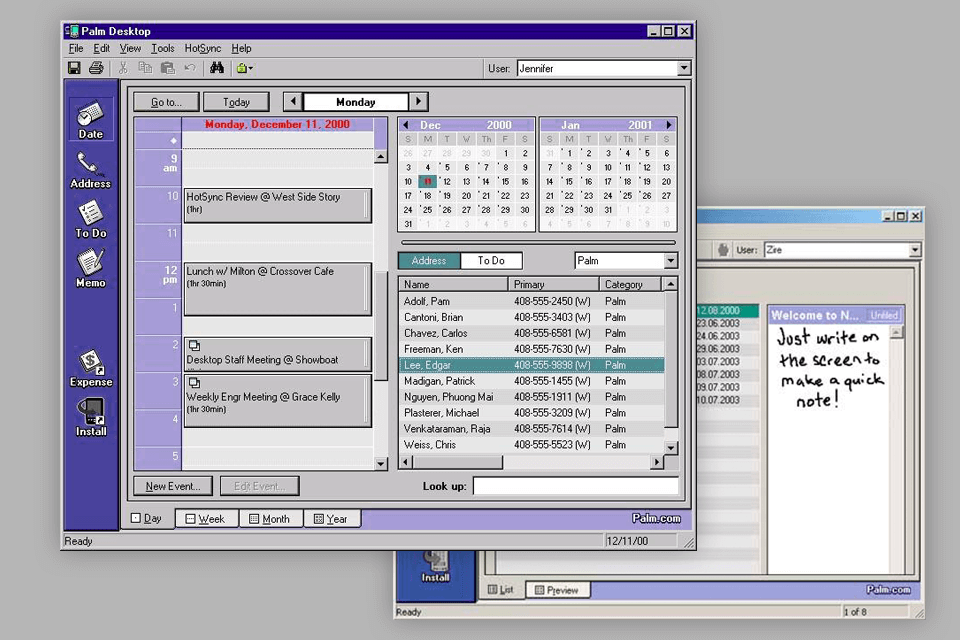
Task: Open the Memo sidebar icon
Action: pos(91,269)
